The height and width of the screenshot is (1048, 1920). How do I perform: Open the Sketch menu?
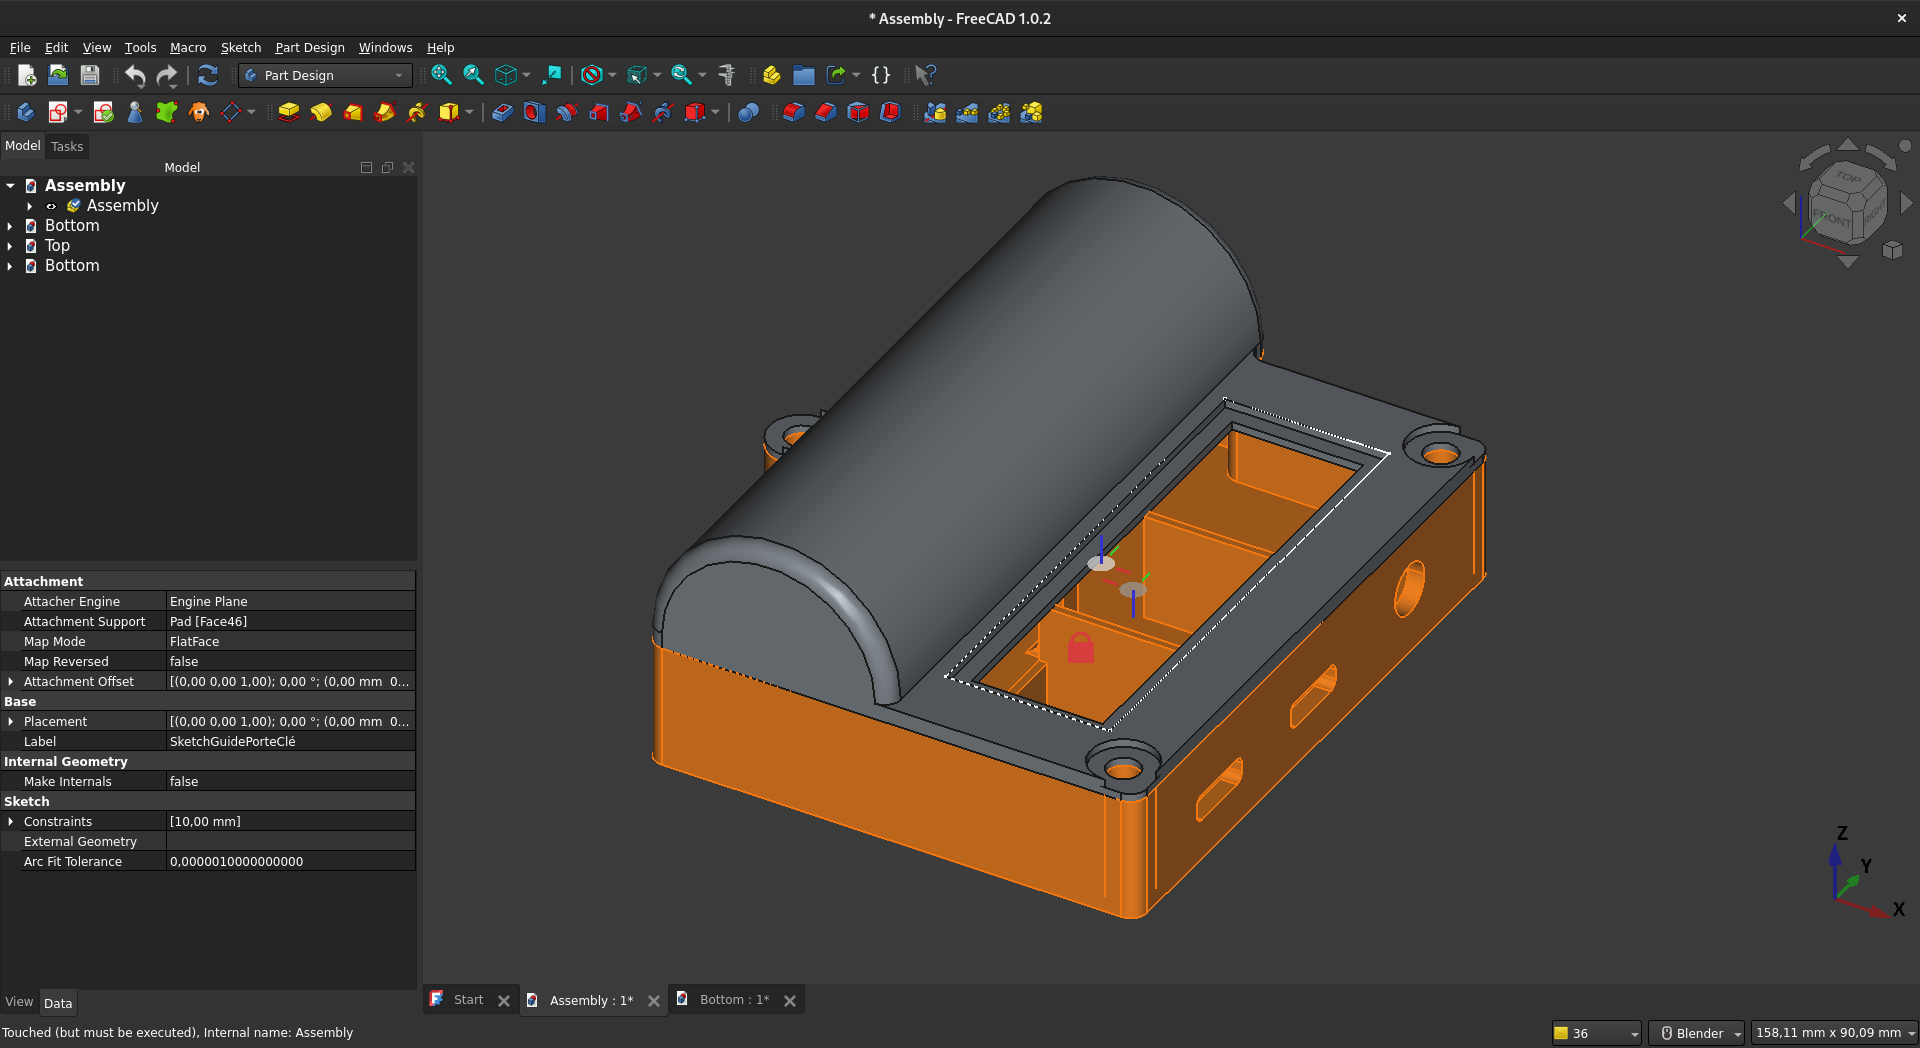coord(240,47)
